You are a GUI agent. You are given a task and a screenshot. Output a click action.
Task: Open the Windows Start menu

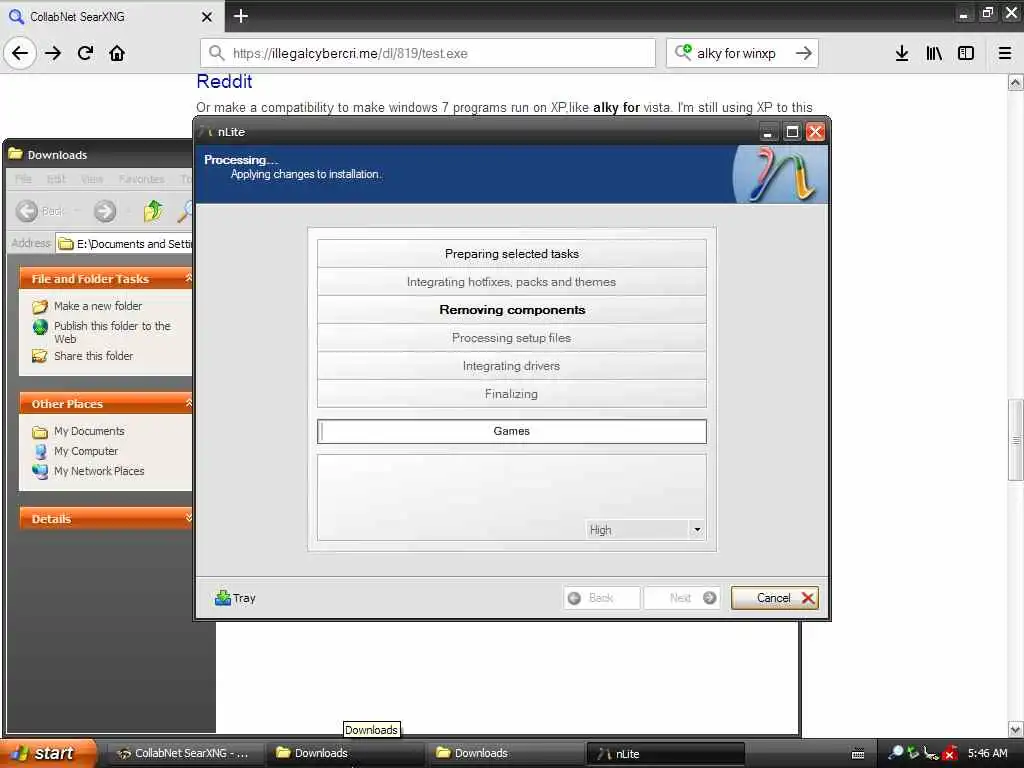pyautogui.click(x=47, y=753)
